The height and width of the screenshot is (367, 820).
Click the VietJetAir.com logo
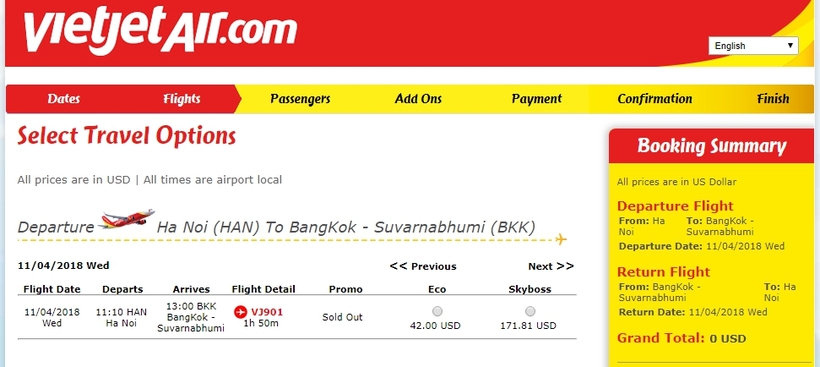161,30
